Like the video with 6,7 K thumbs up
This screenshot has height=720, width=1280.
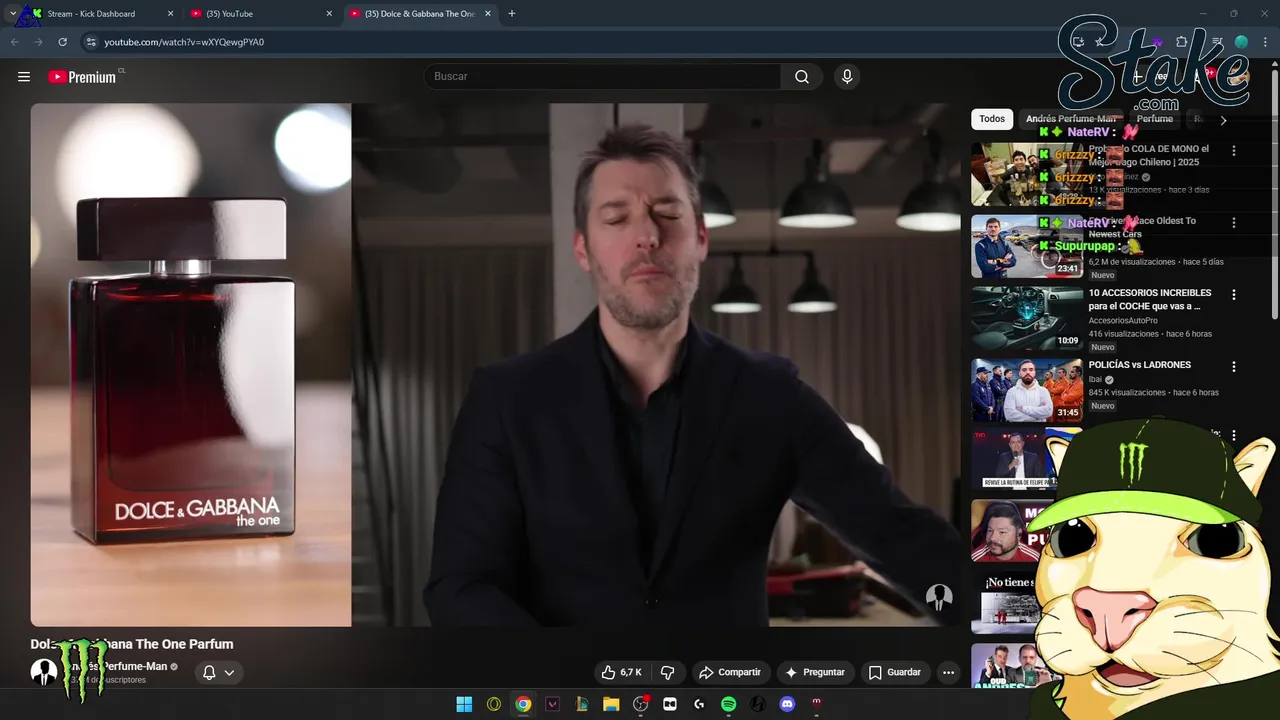click(x=621, y=672)
